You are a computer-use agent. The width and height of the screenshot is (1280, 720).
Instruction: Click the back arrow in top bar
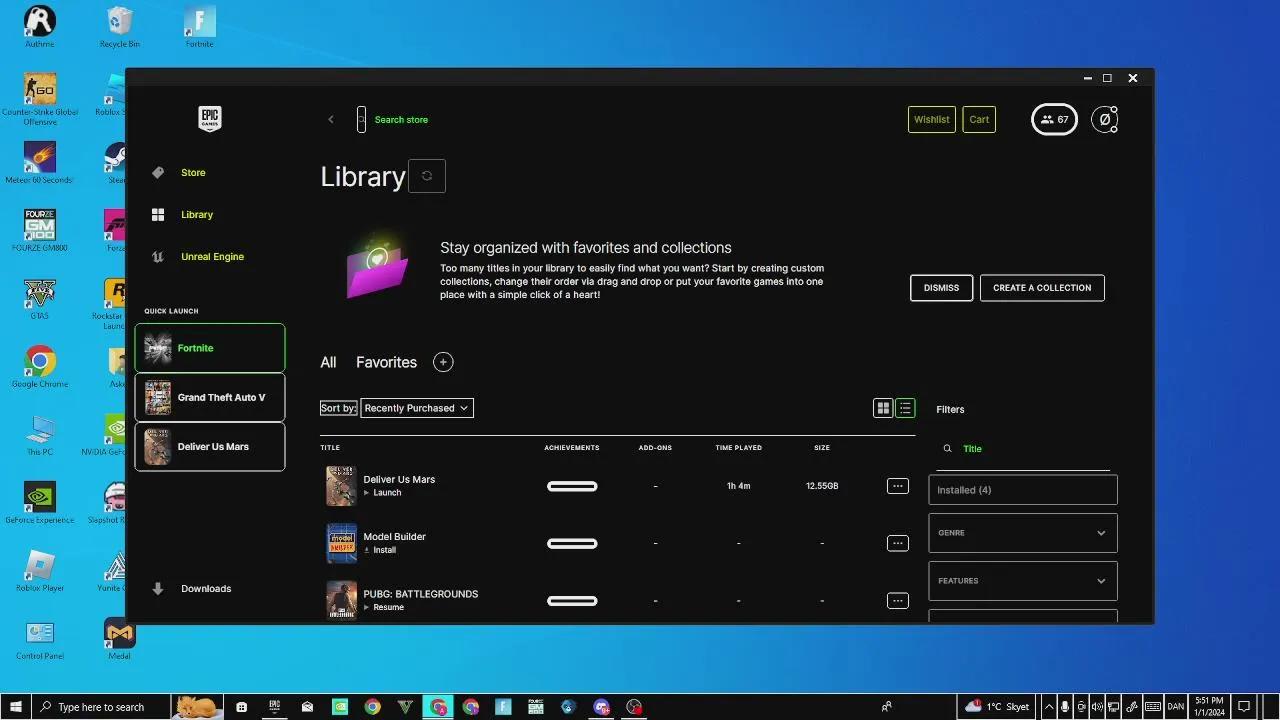(331, 120)
